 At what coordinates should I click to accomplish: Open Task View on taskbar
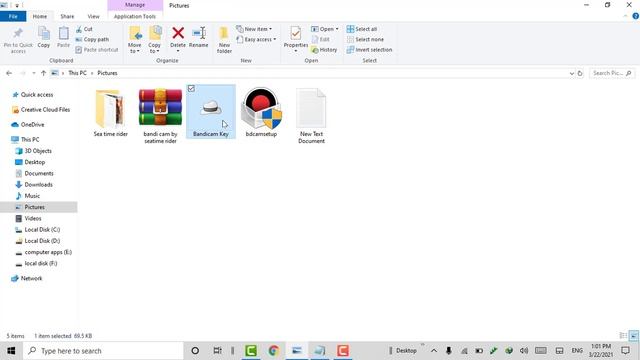pos(217,351)
